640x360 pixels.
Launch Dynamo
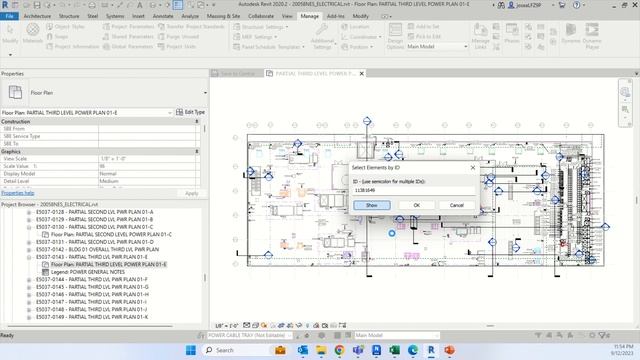pyautogui.click(x=571, y=33)
